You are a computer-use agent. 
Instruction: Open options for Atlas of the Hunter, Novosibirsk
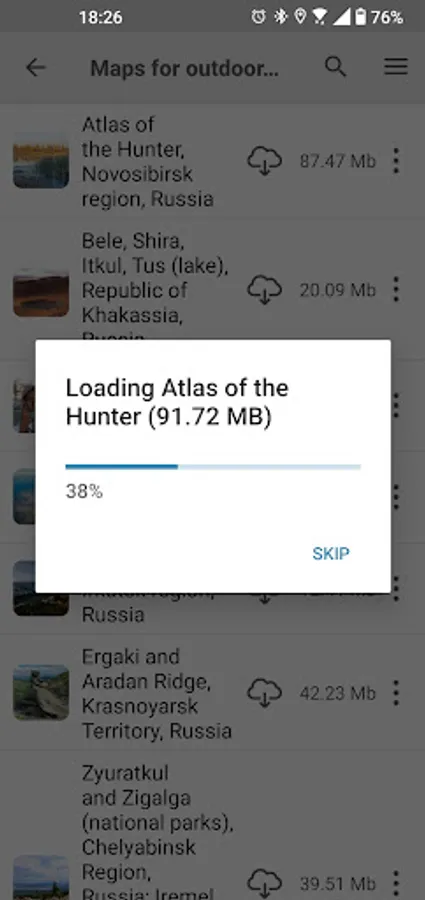[396, 161]
